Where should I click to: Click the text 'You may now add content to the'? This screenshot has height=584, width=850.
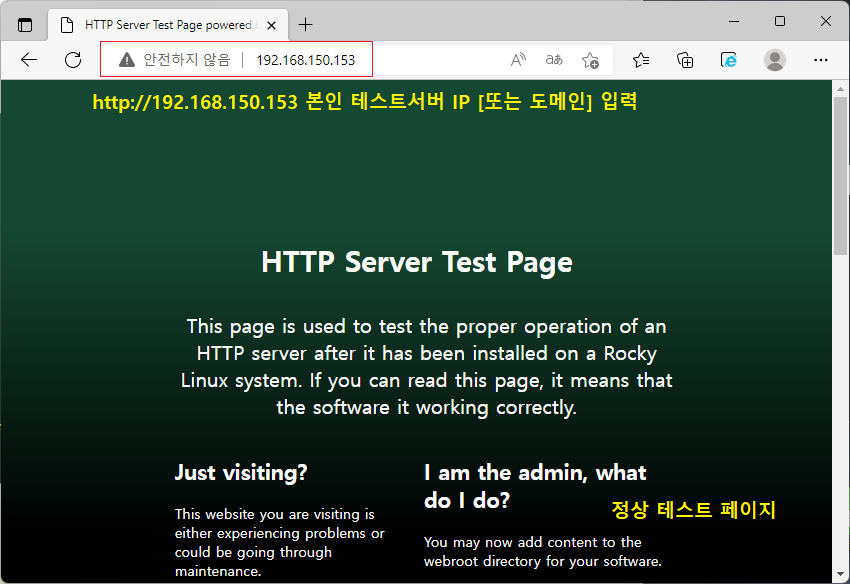pos(532,542)
